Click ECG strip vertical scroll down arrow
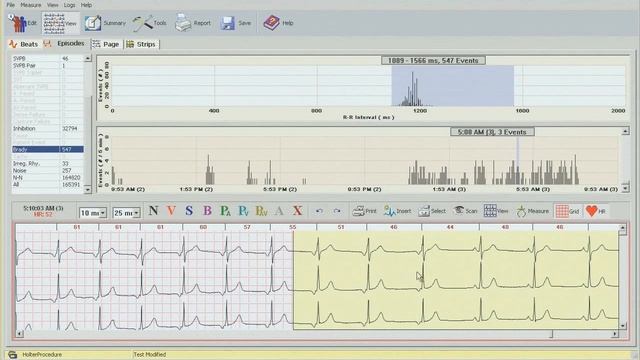The image size is (640, 360). coord(623,325)
